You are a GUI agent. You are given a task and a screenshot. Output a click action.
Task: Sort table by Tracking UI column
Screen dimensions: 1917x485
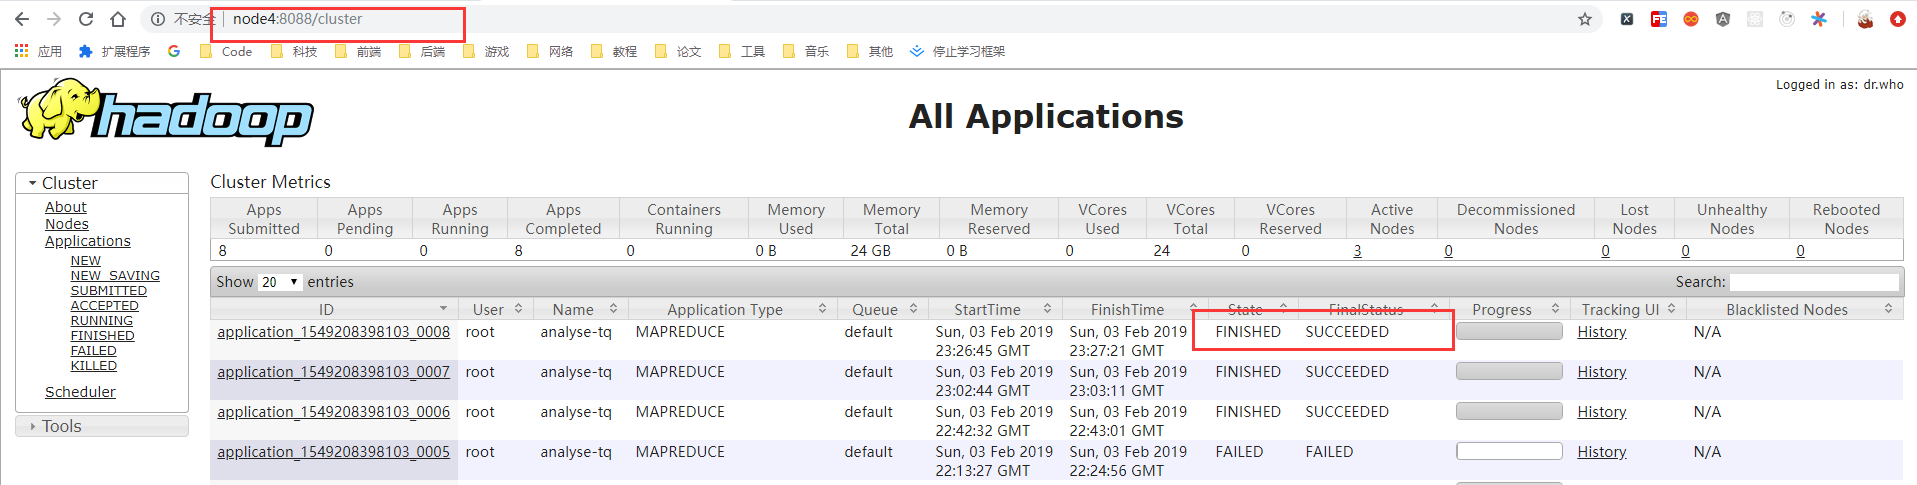point(1628,309)
